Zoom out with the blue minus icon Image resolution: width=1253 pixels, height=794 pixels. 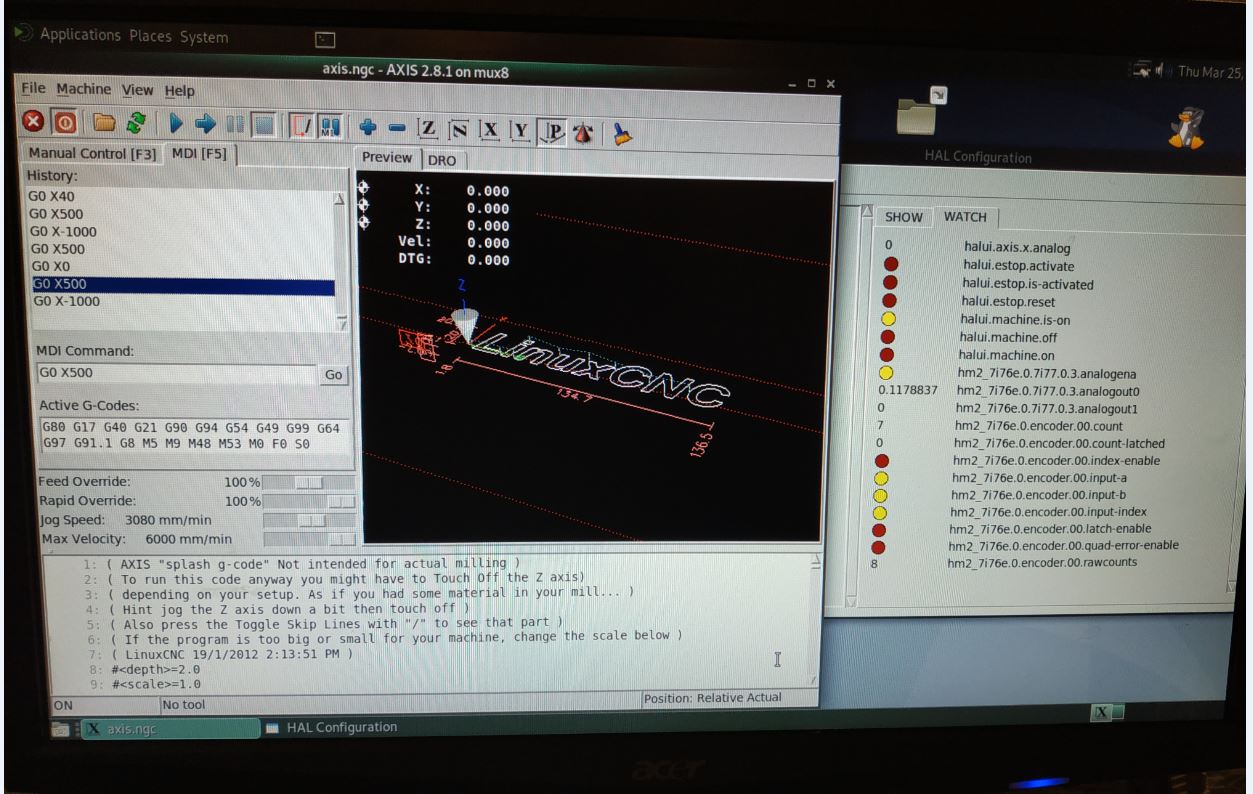pos(396,131)
